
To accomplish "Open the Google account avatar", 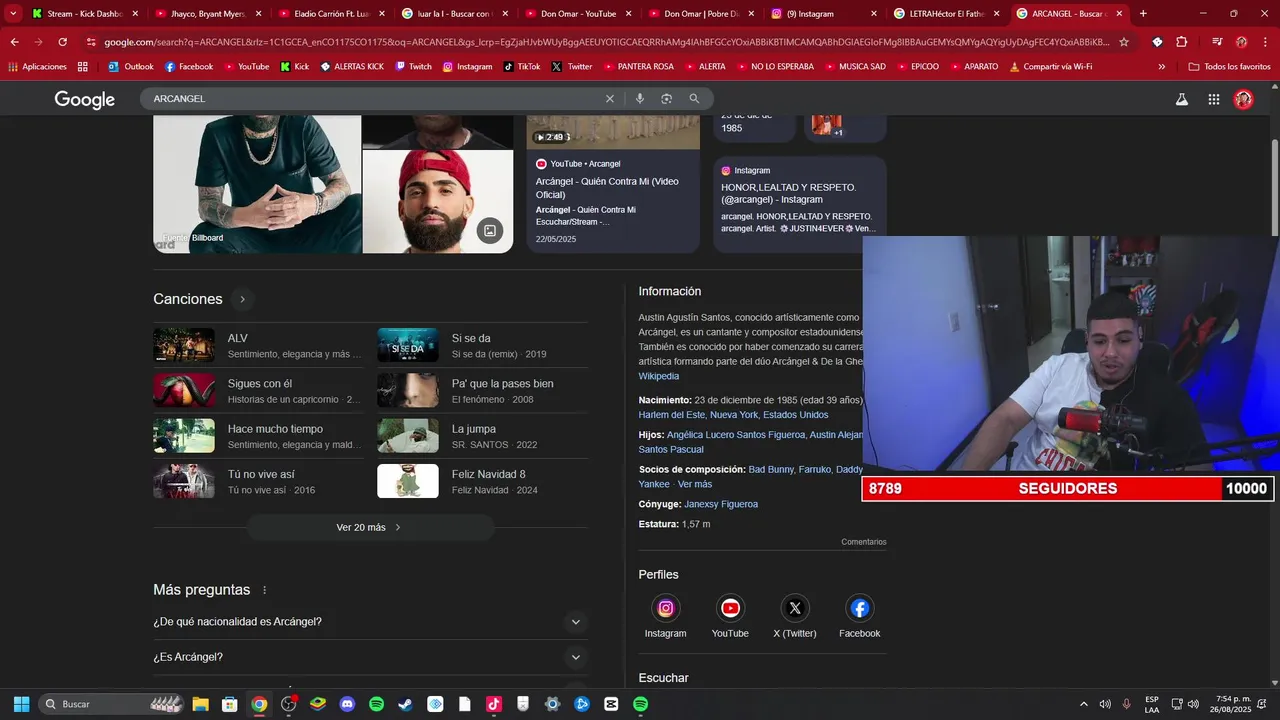I will pyautogui.click(x=1244, y=99).
